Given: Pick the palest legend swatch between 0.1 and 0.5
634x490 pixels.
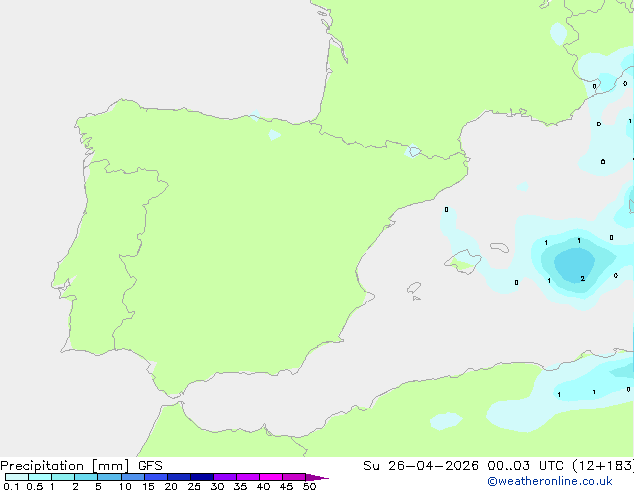Looking at the screenshot, I should coord(17,477).
